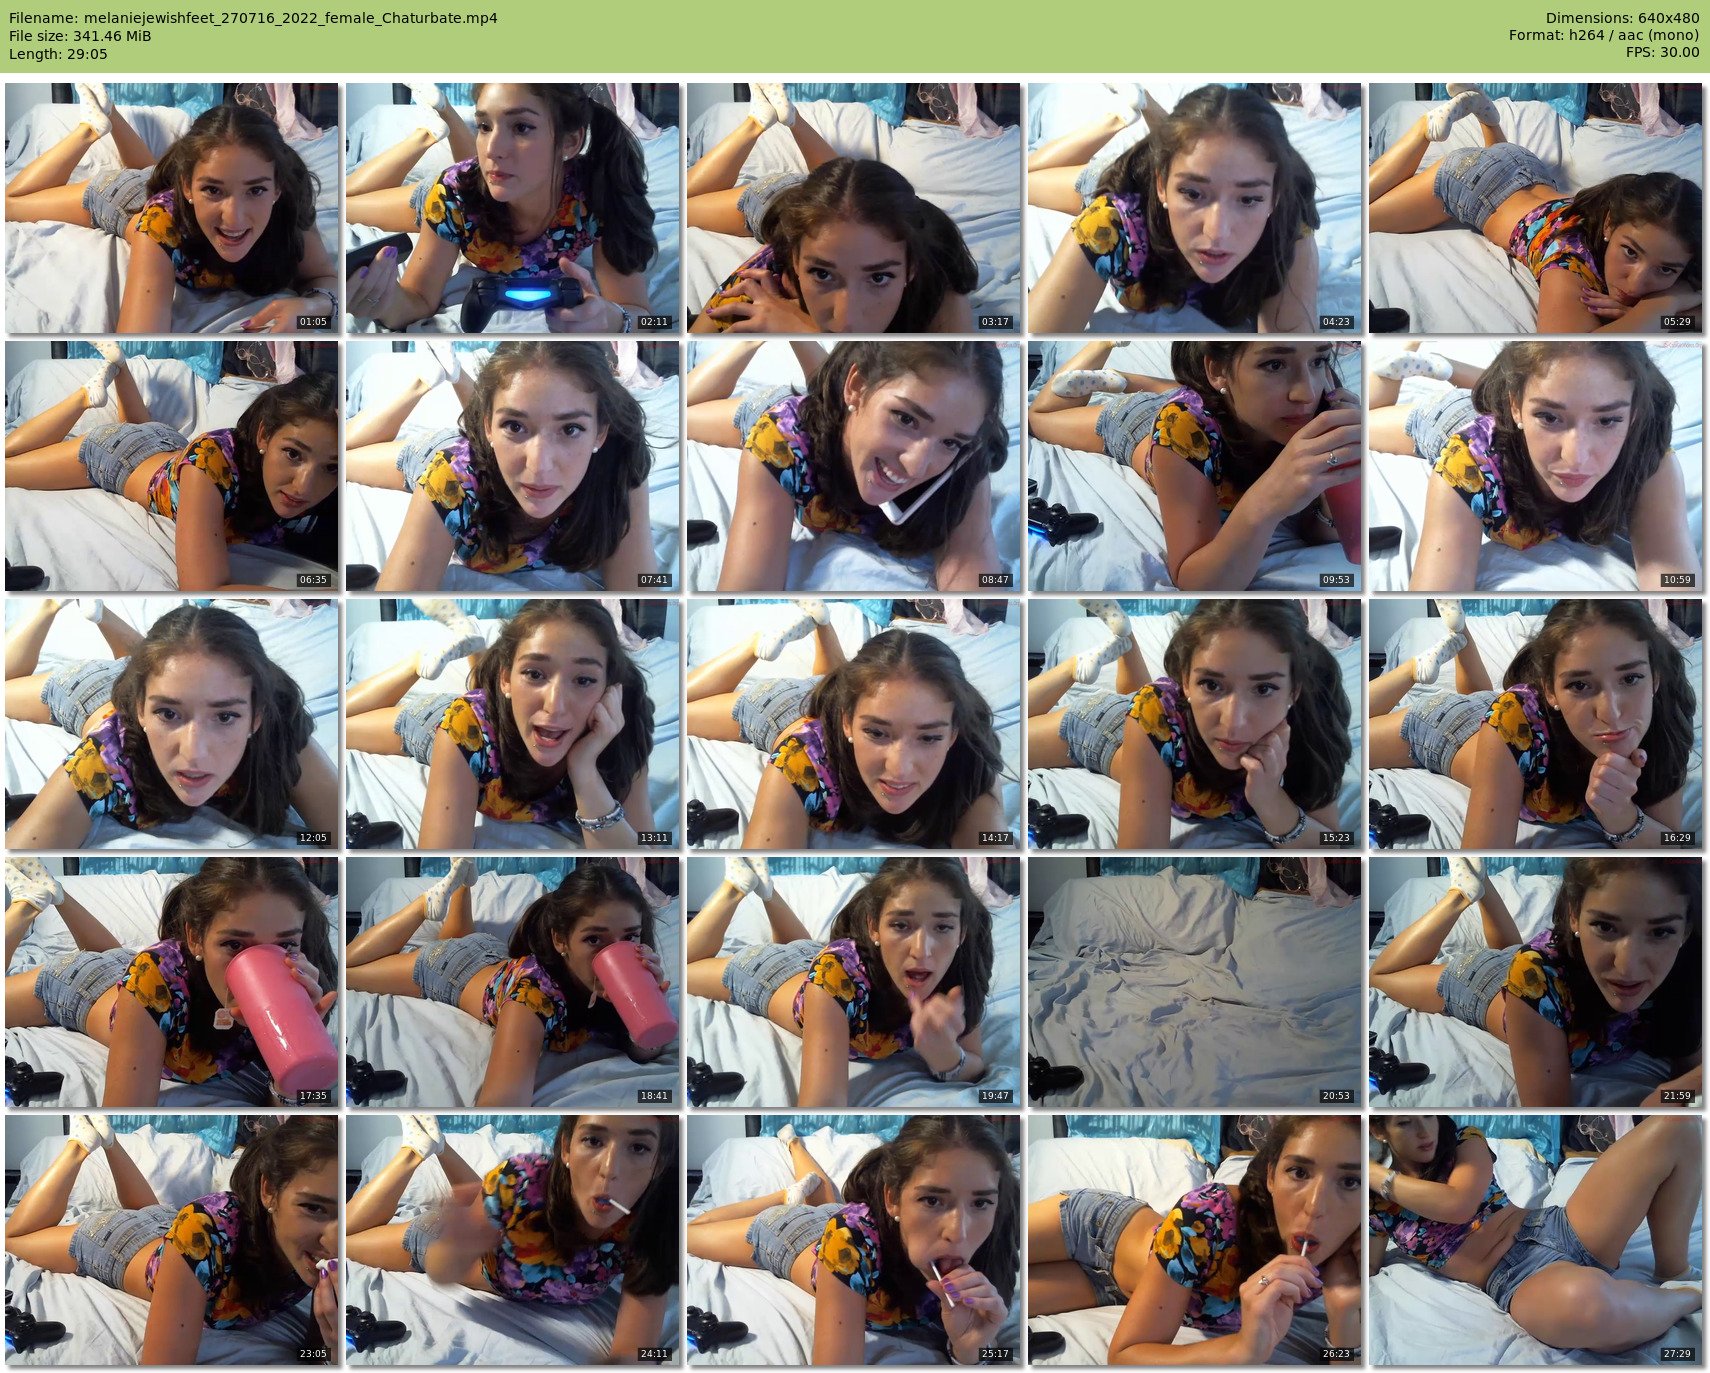Select the 'Dimensions: 640x480' text
Screen dimensions: 1710x1373
[x=1622, y=18]
